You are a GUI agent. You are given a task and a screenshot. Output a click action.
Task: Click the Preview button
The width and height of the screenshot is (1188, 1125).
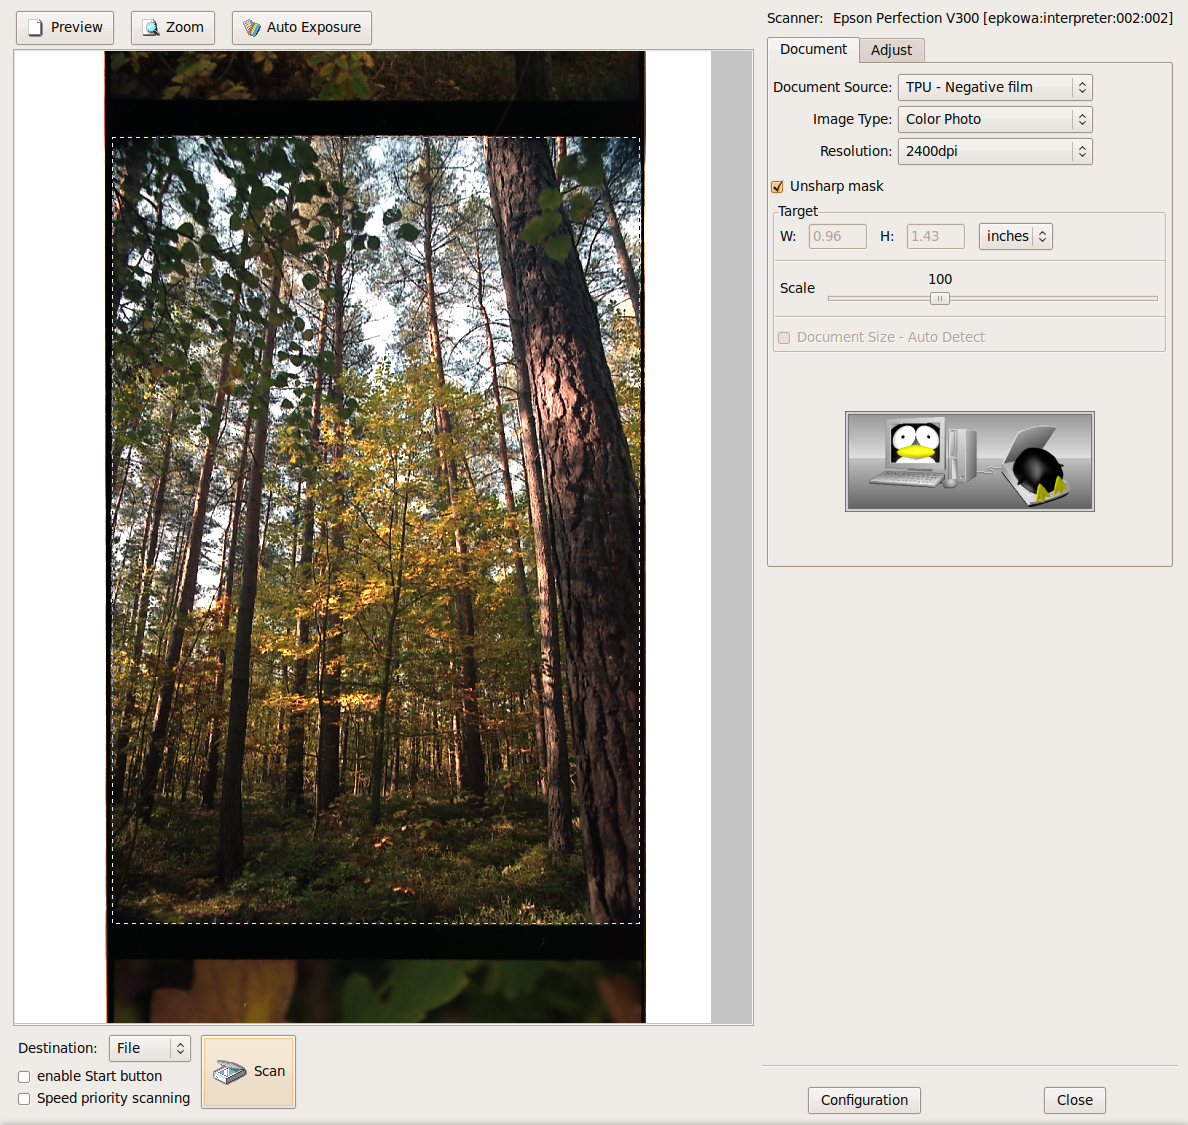coord(65,27)
